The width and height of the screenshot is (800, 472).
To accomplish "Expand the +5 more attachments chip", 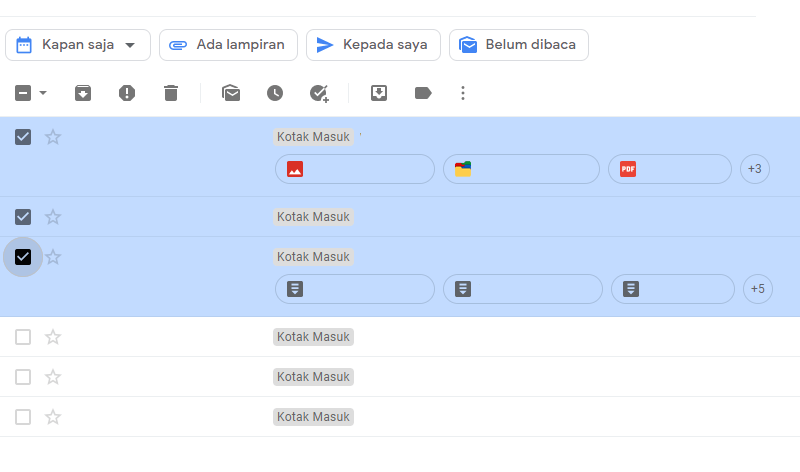I will pyautogui.click(x=758, y=289).
